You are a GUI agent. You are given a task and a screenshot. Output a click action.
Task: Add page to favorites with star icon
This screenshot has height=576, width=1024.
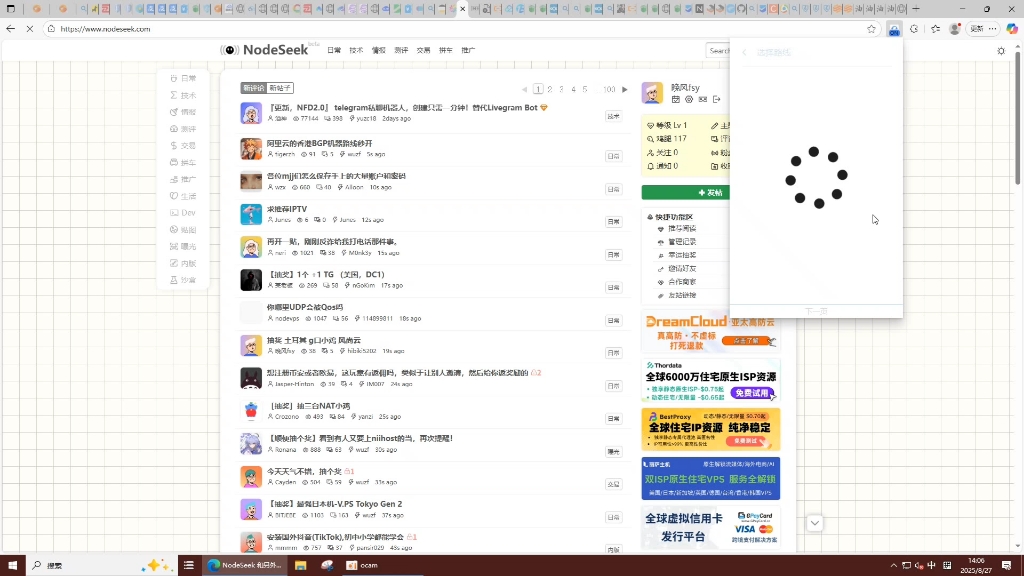871,29
